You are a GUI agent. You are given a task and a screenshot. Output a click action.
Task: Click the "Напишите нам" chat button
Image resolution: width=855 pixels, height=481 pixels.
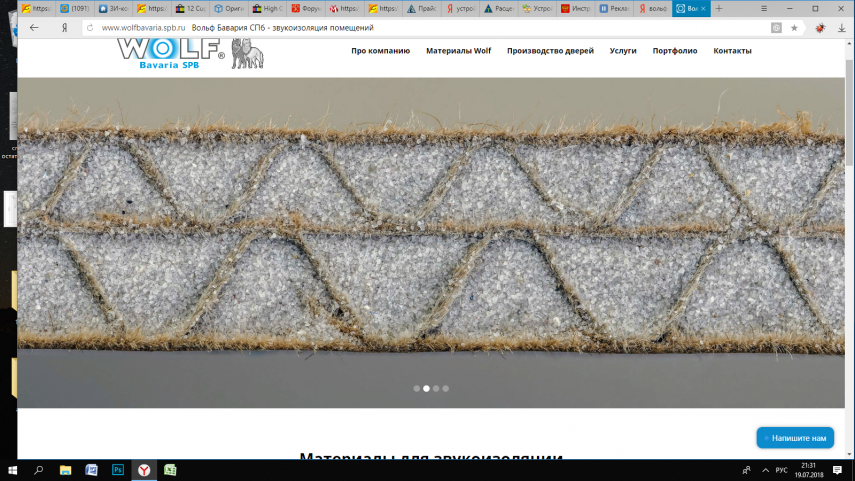[795, 438]
